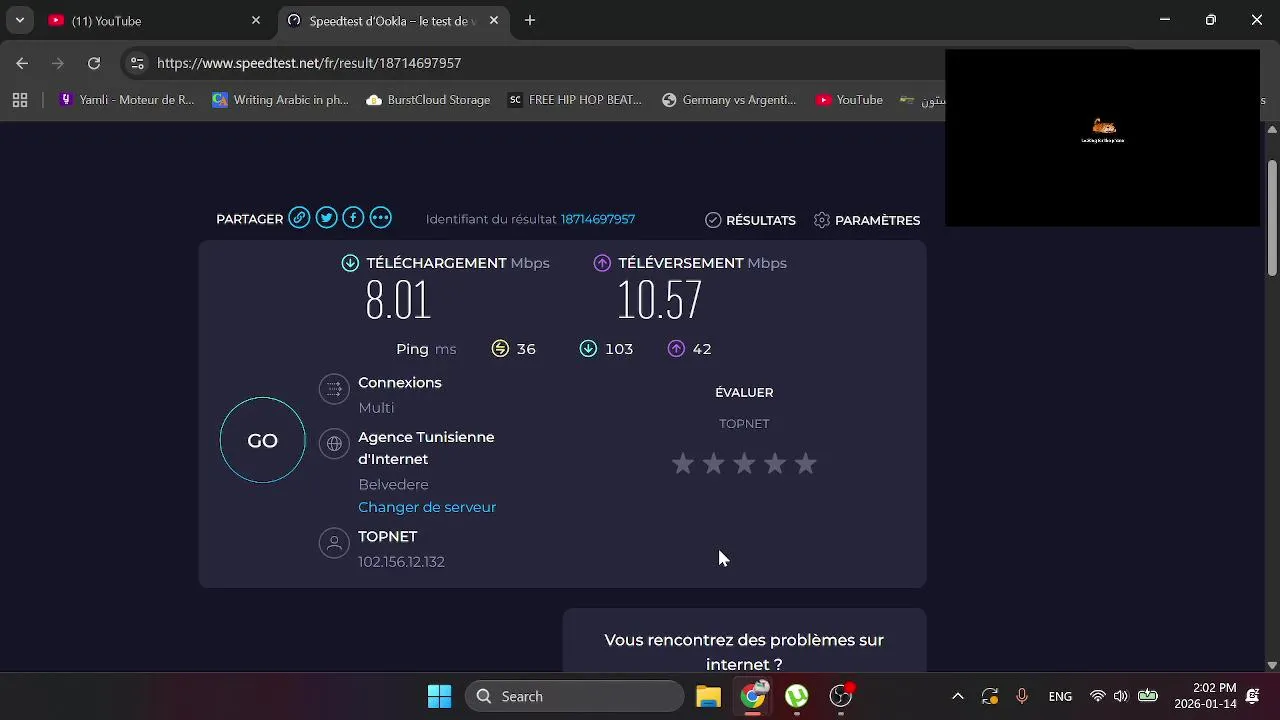Click the Belvedere server location text
The width and height of the screenshot is (1280, 720).
tap(393, 484)
